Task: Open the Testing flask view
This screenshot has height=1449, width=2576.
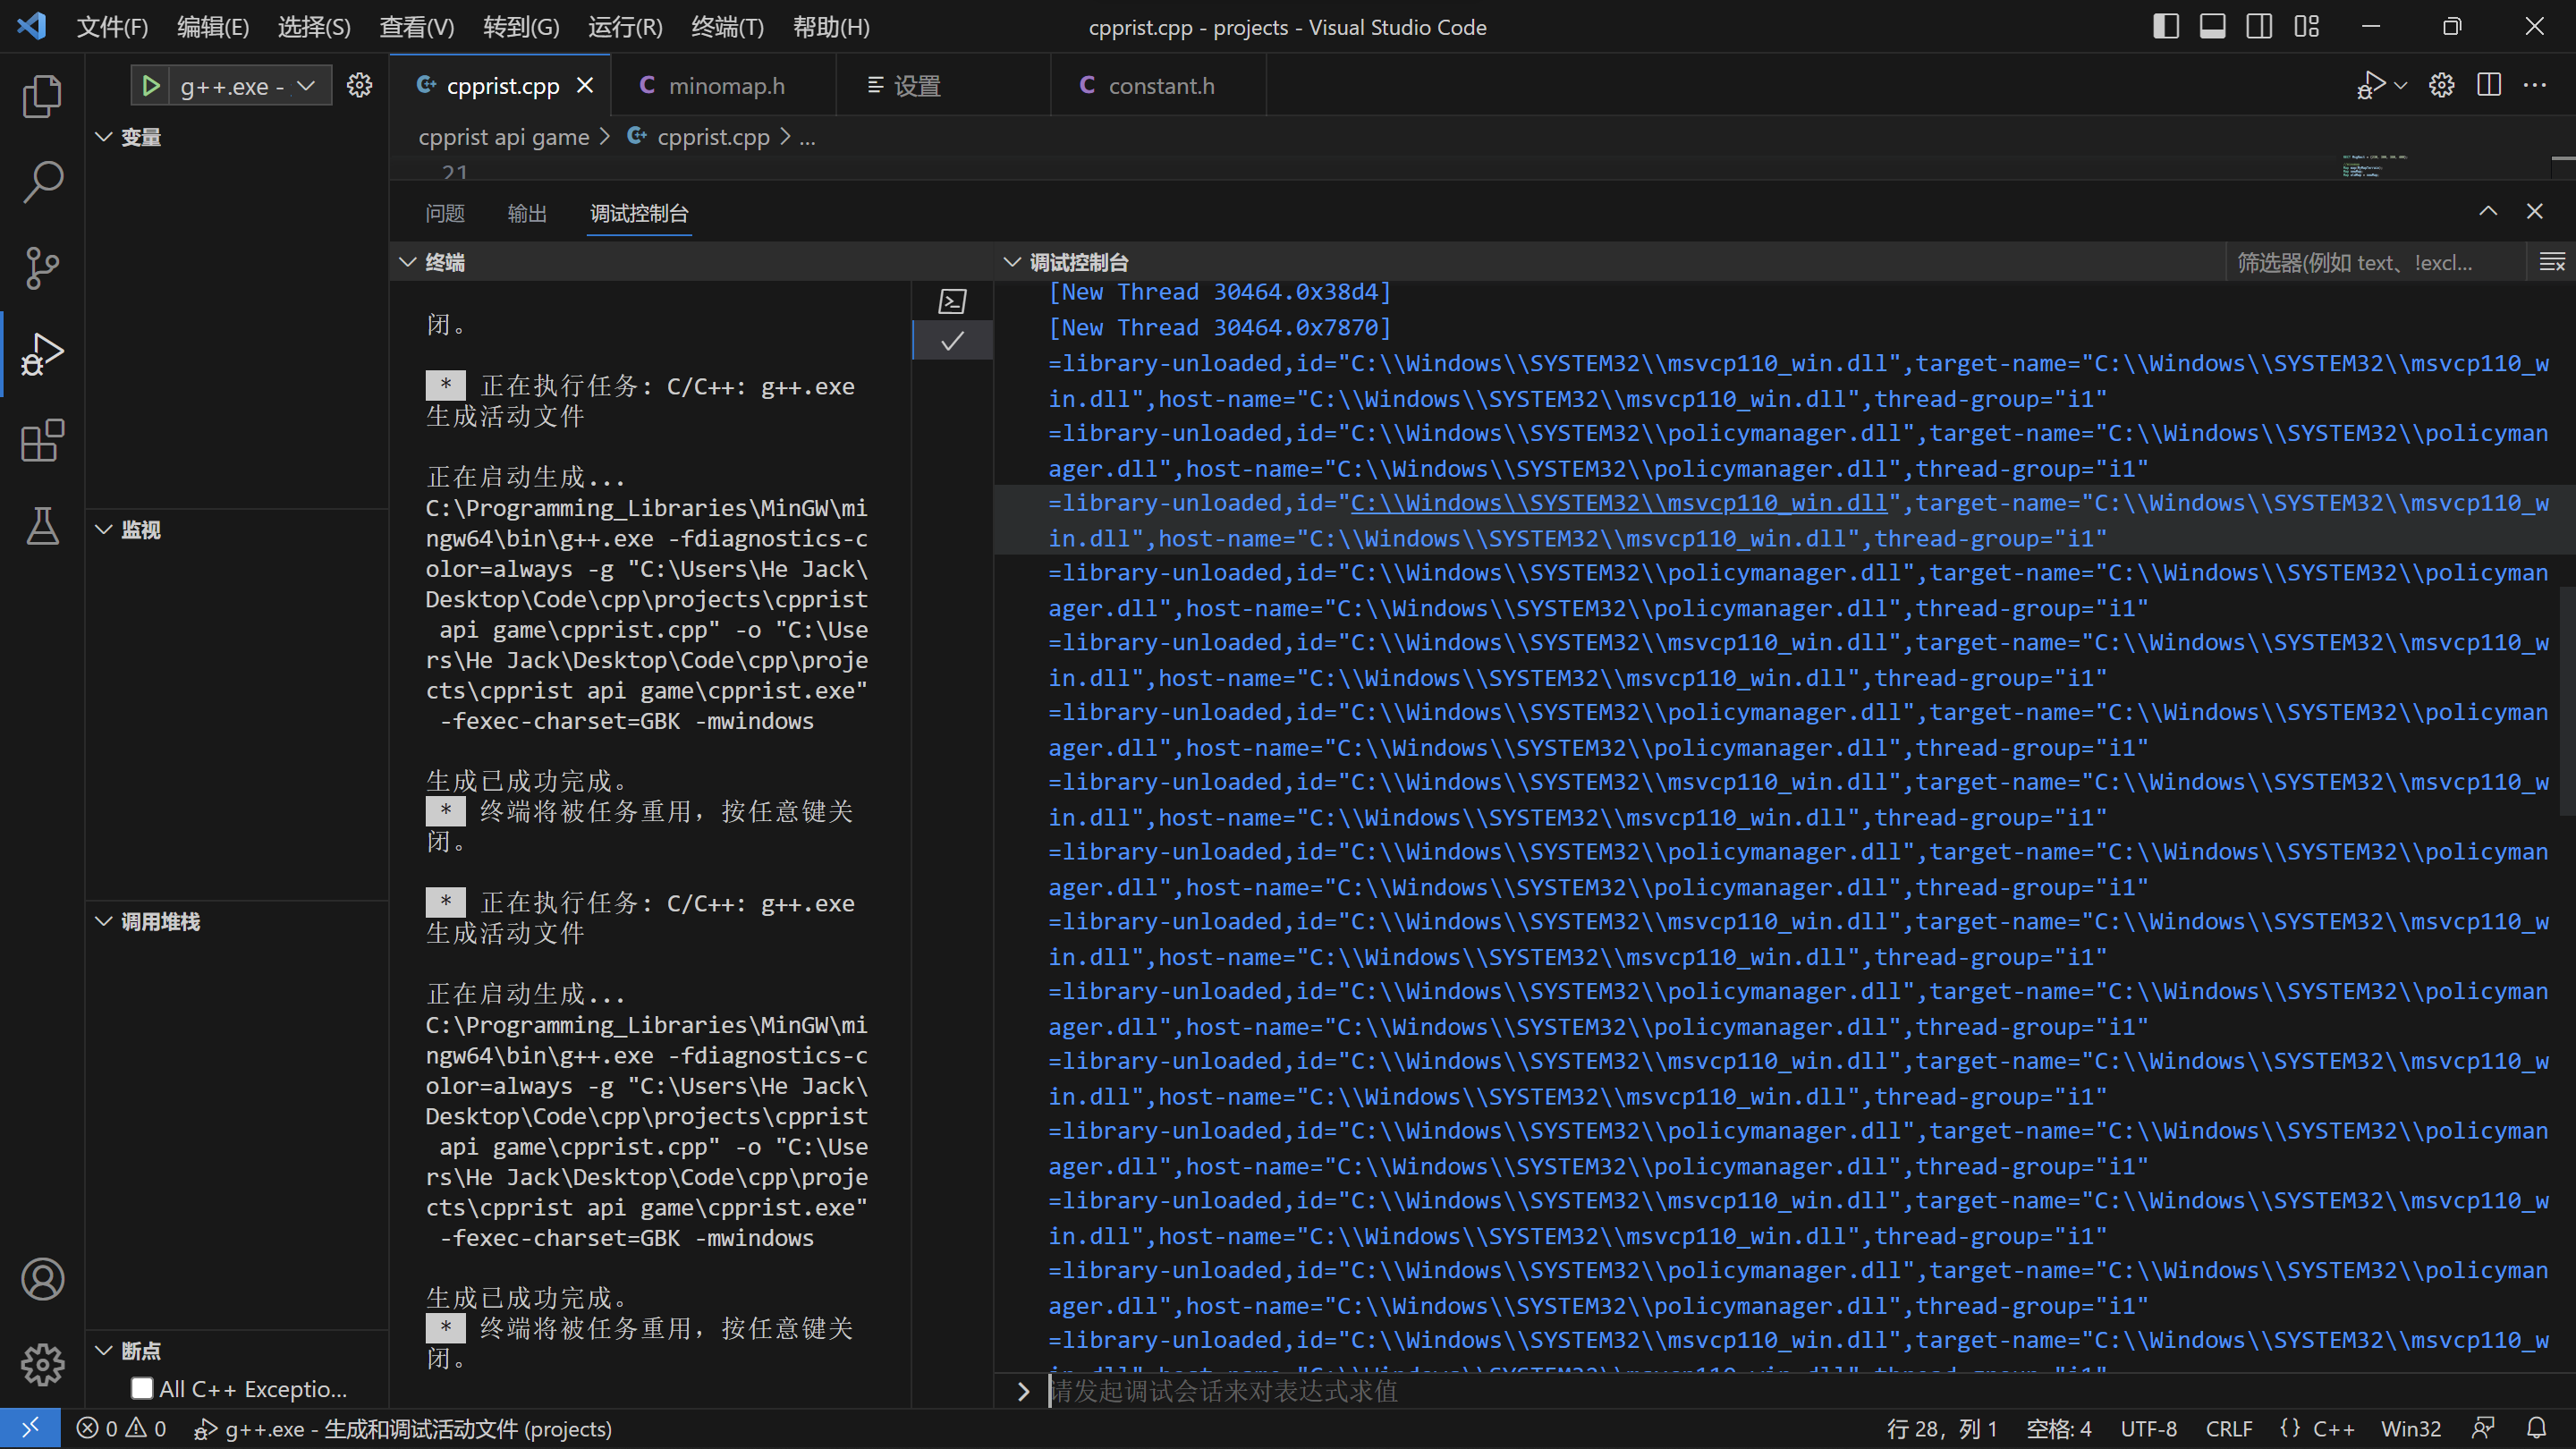Action: click(x=42, y=526)
